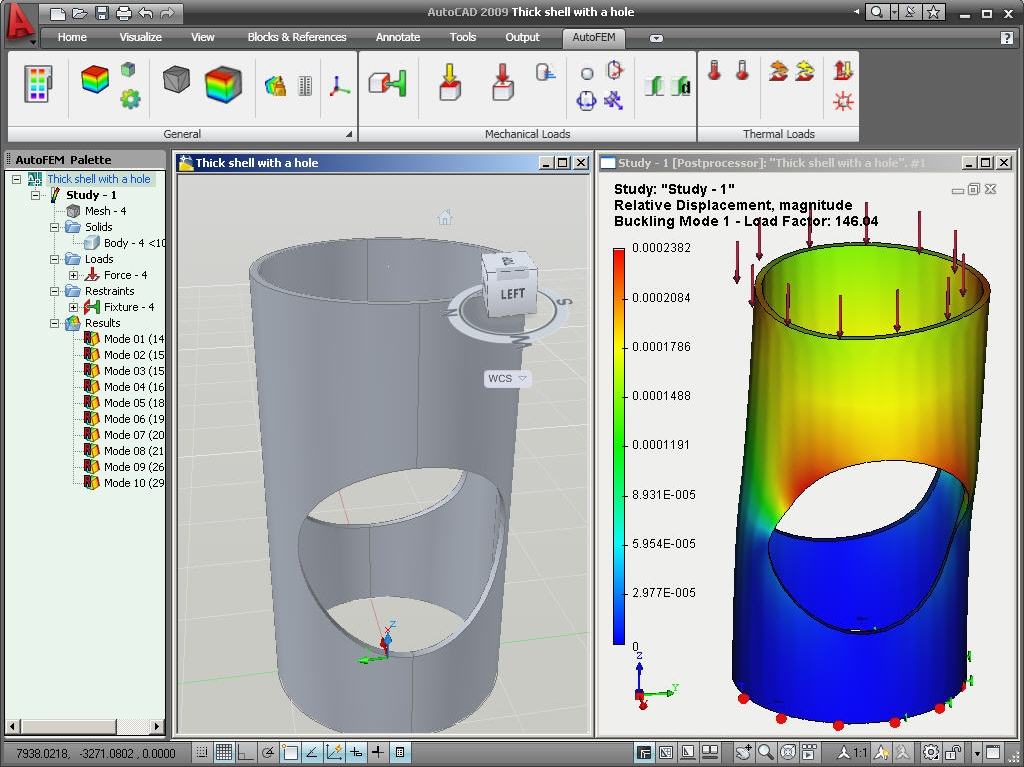Click the first red thermometer Temperature icon
1024x767 pixels.
714,70
